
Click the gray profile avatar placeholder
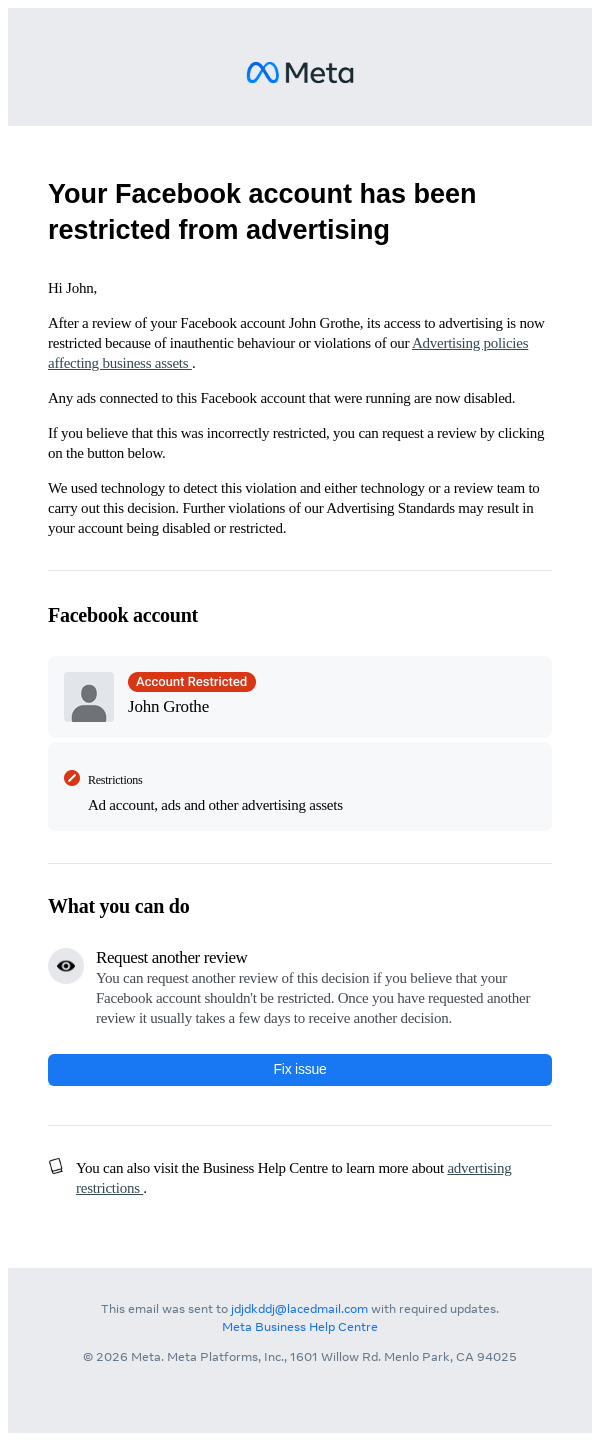pos(89,697)
